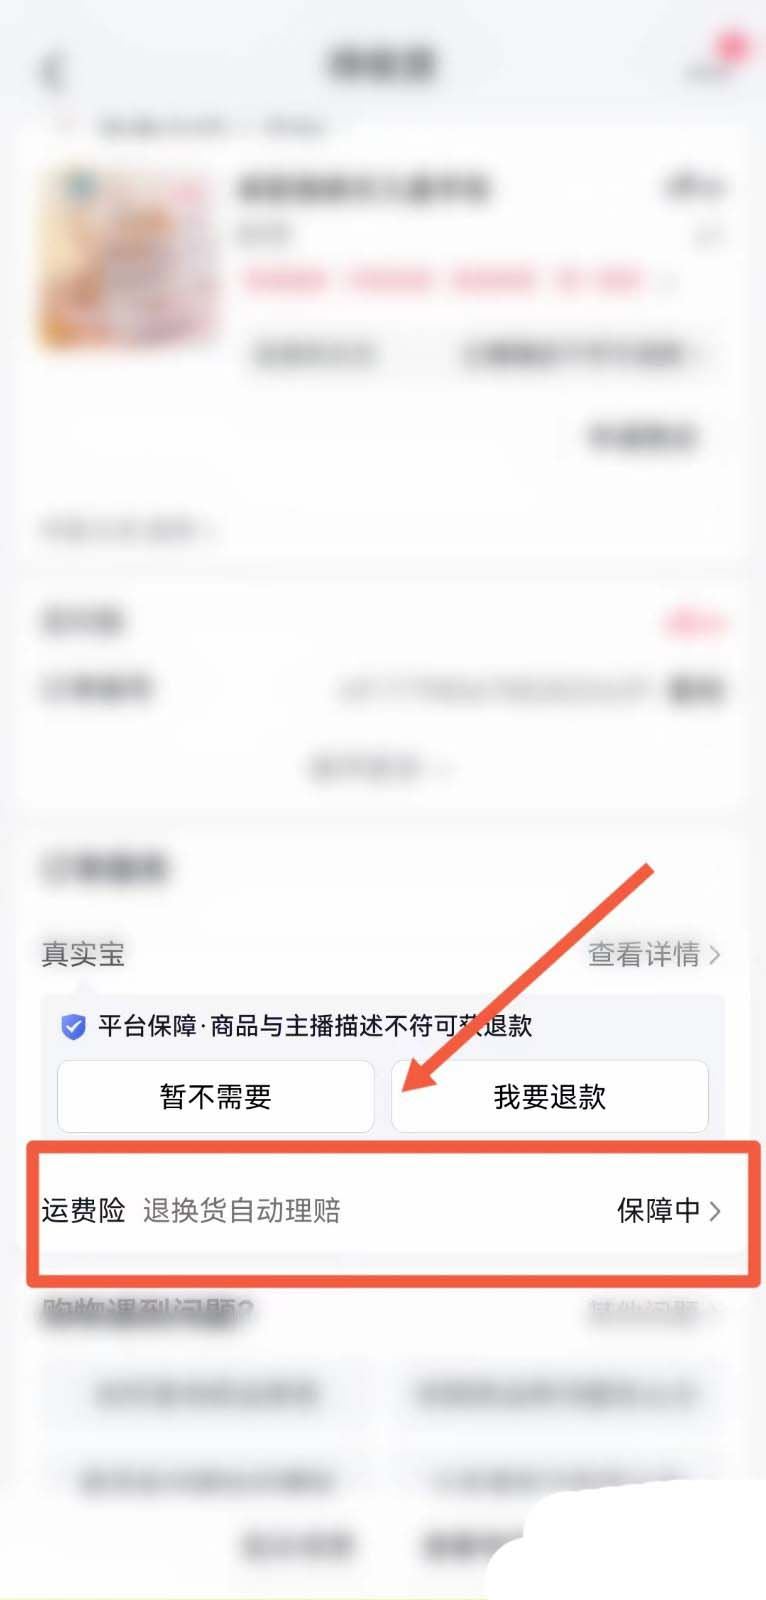
Task: Open the product thumbnail image
Action: 128,258
